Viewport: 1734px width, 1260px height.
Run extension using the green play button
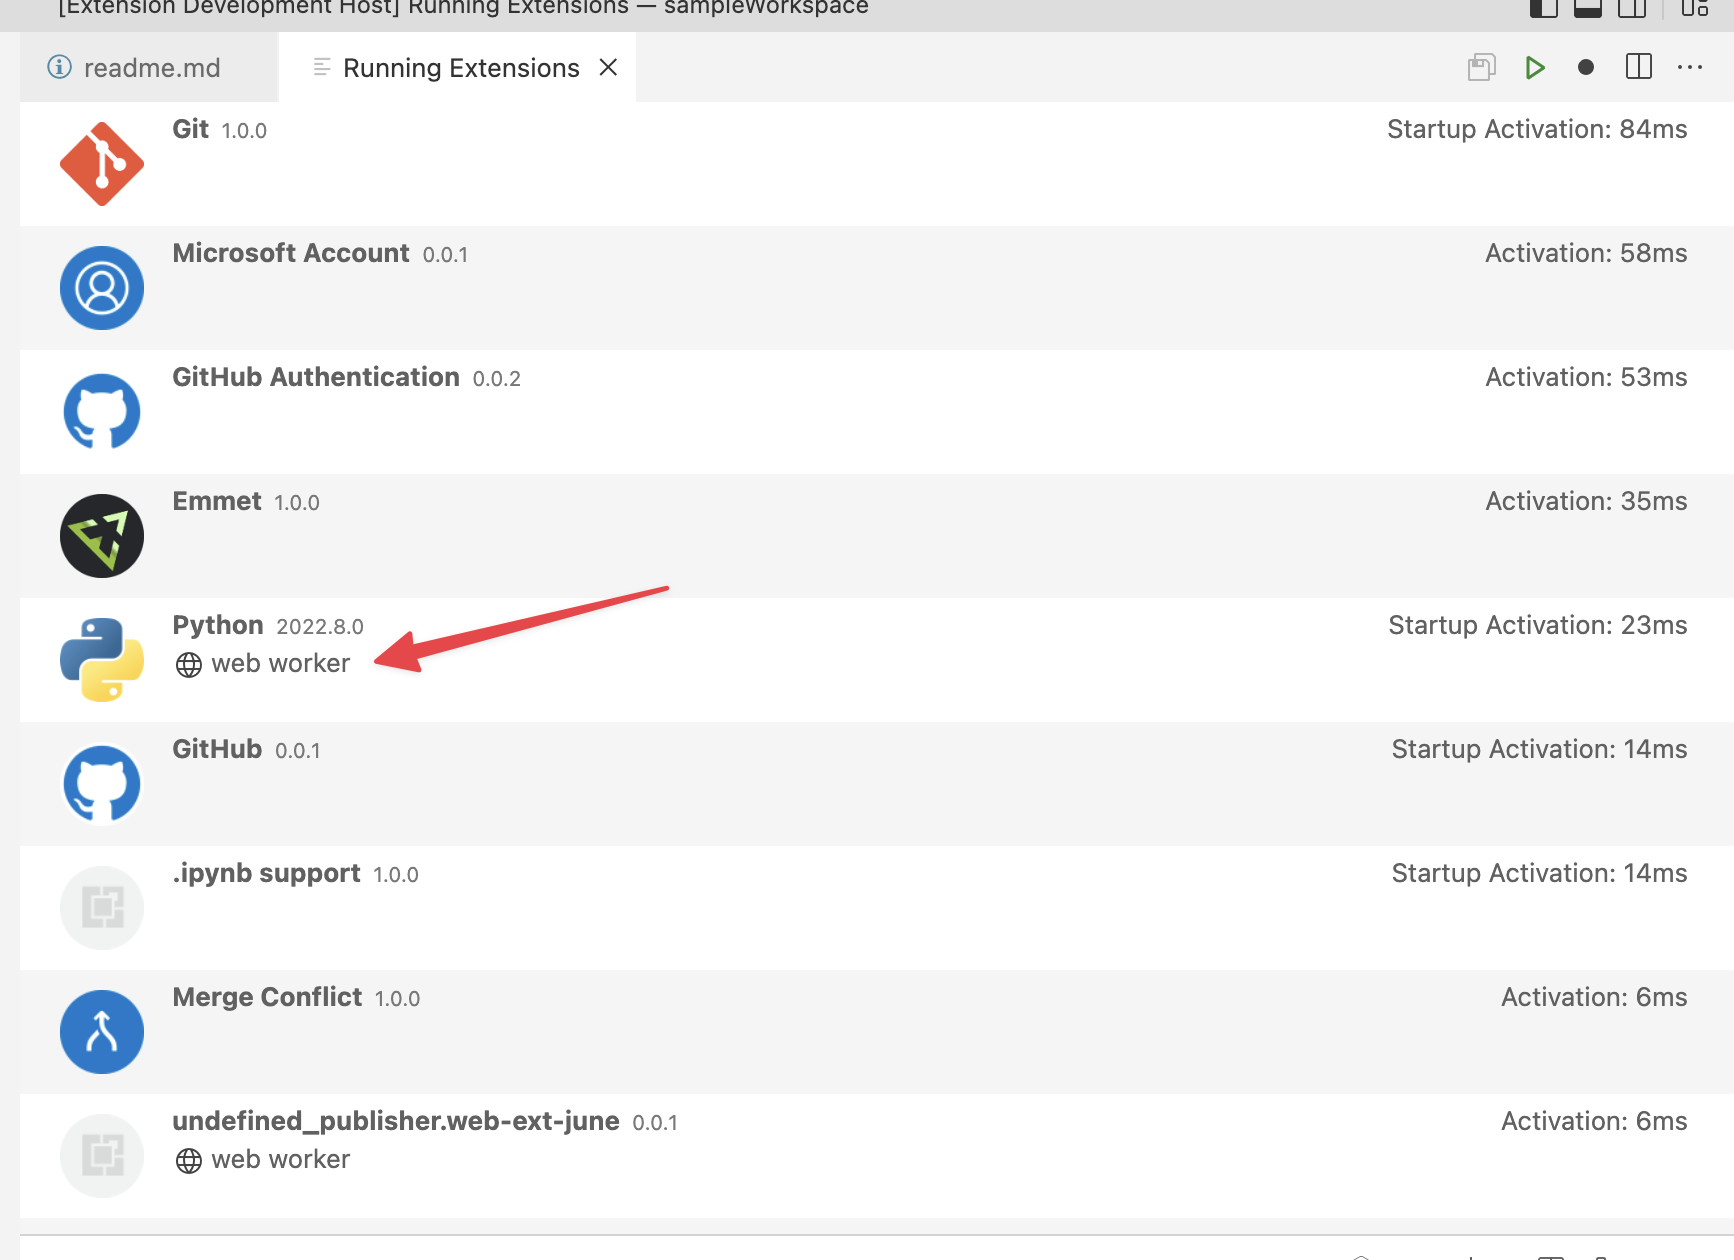(1534, 67)
